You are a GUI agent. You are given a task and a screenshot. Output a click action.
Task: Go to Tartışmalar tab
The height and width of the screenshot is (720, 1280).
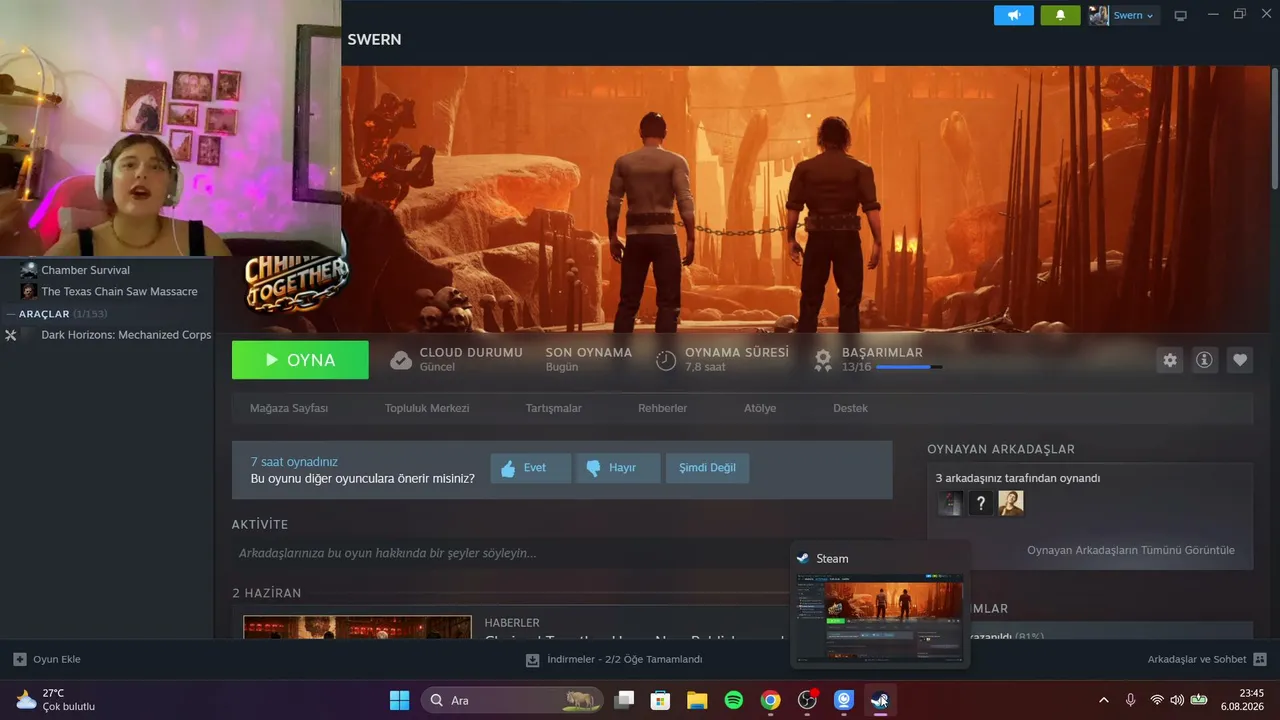553,408
